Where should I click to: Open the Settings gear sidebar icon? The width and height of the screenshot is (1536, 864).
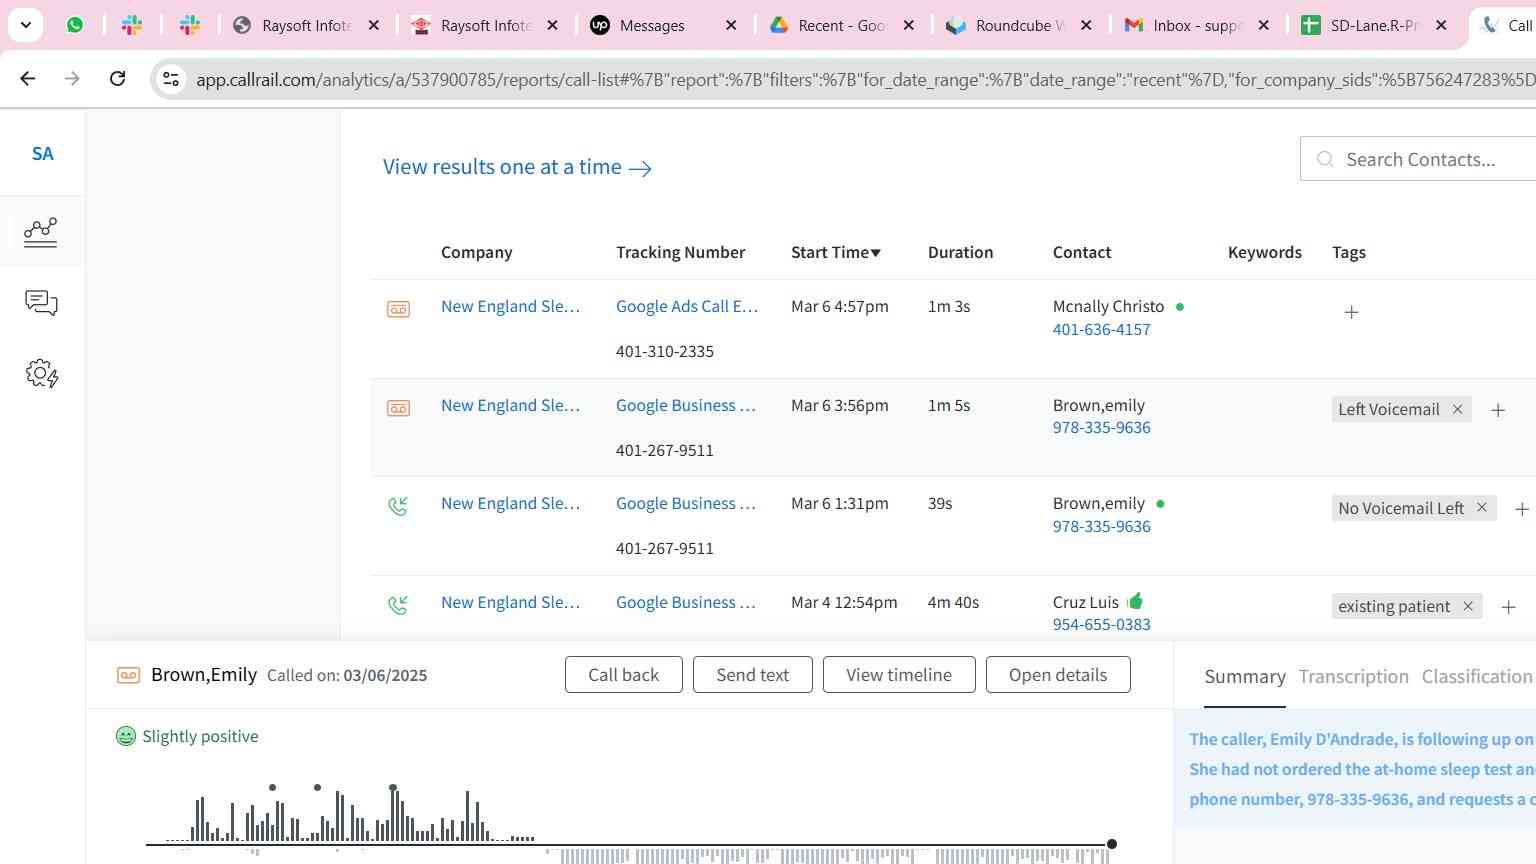[42, 374]
